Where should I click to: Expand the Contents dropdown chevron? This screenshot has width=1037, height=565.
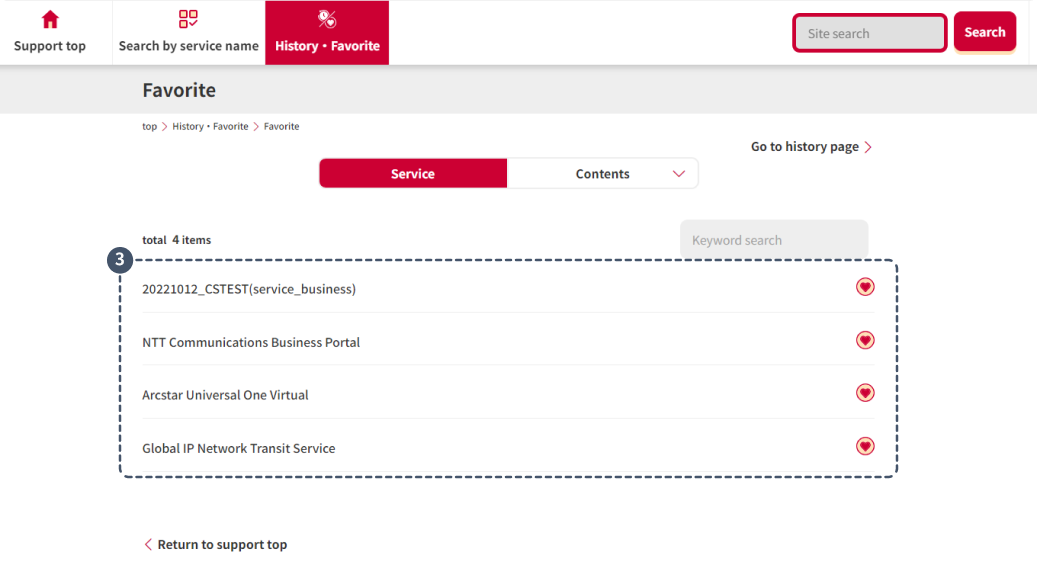679,173
